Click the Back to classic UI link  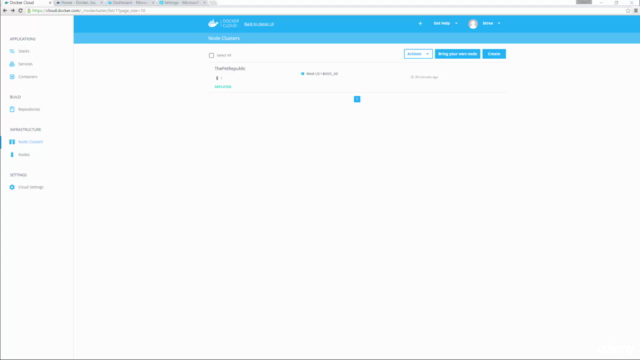pos(259,24)
